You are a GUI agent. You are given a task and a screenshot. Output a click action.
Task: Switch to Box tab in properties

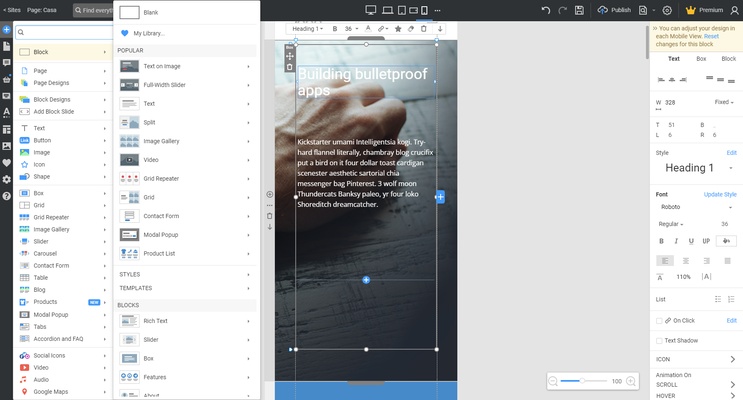tap(701, 59)
